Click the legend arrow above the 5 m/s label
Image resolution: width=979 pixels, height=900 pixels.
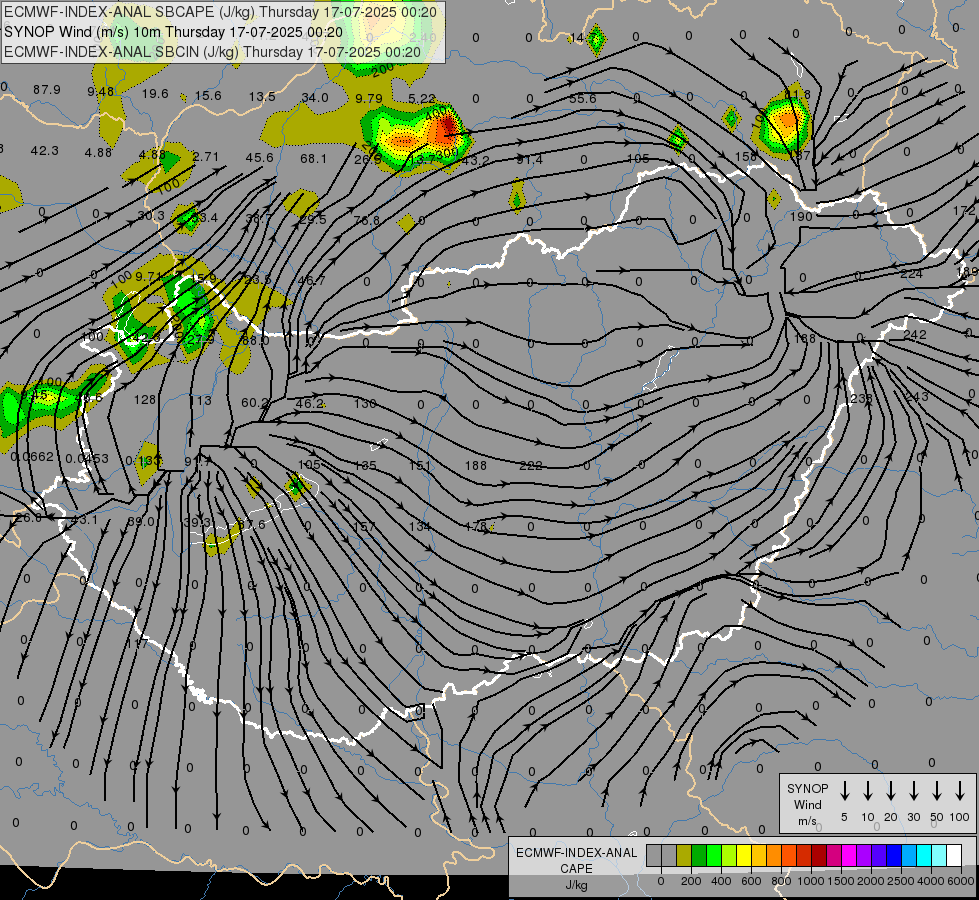844,791
